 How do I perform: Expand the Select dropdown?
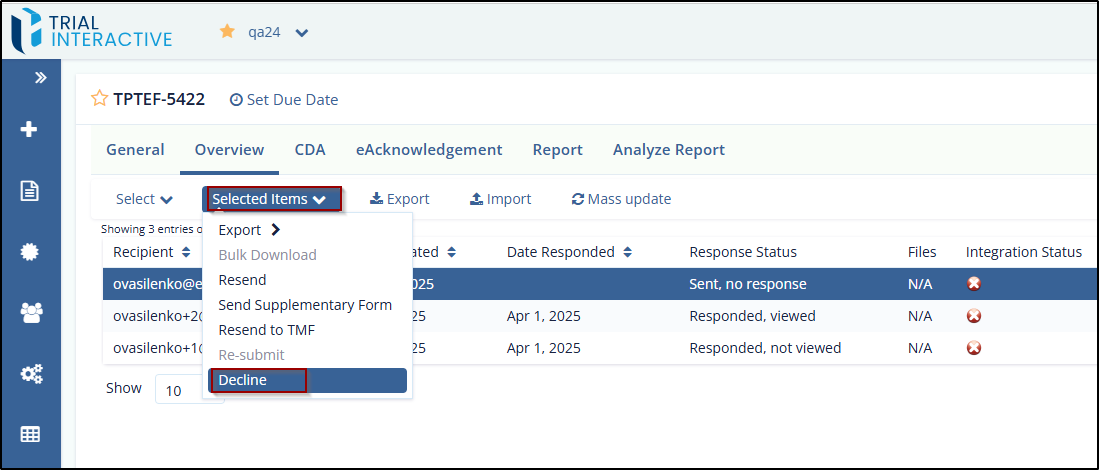tap(144, 199)
